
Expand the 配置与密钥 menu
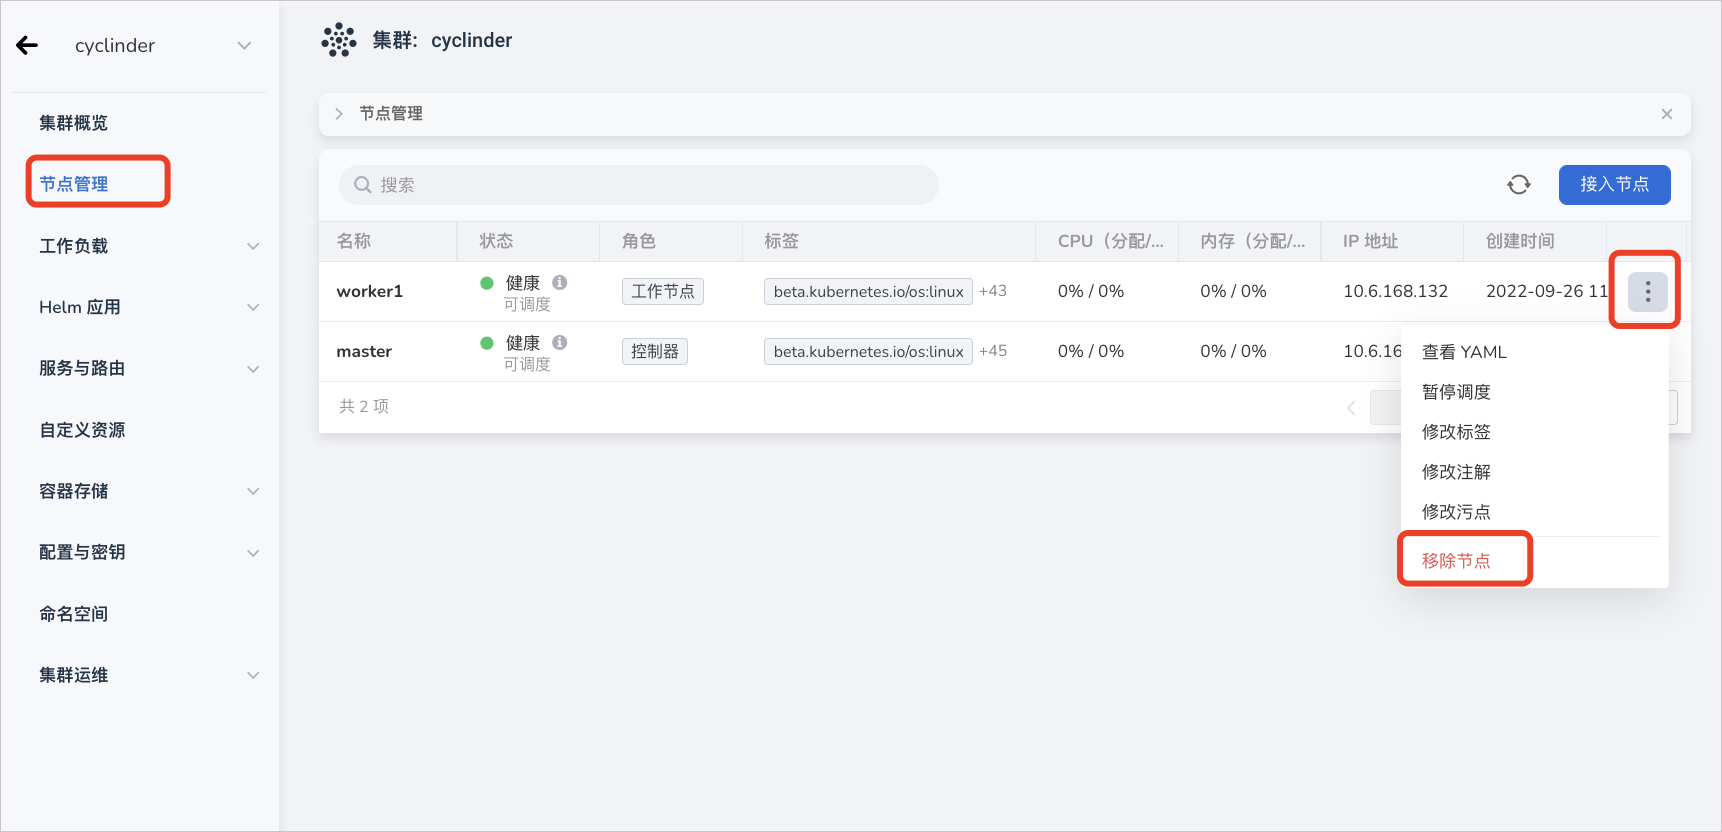pyautogui.click(x=253, y=552)
